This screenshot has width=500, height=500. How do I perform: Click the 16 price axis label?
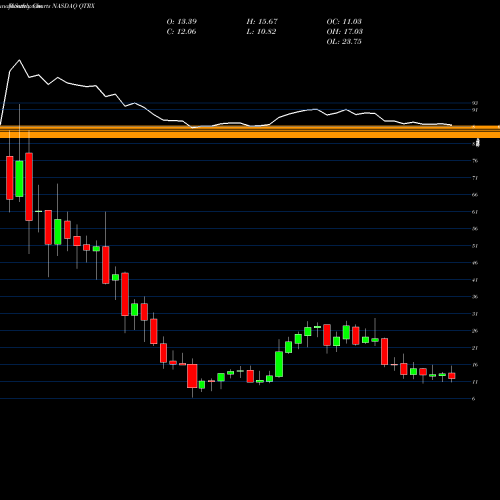point(475,365)
